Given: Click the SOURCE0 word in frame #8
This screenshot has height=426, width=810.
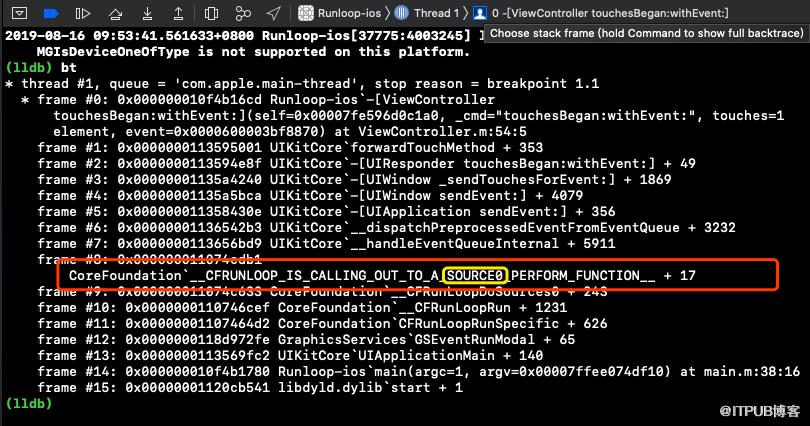Looking at the screenshot, I should pos(475,276).
